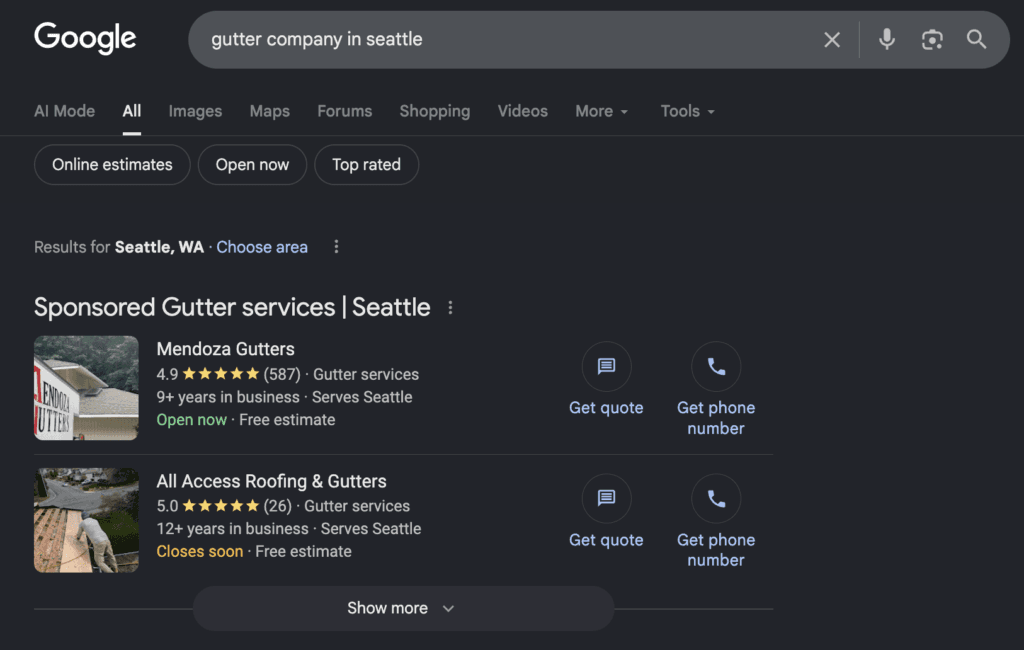Click the Choose area link

tap(262, 247)
